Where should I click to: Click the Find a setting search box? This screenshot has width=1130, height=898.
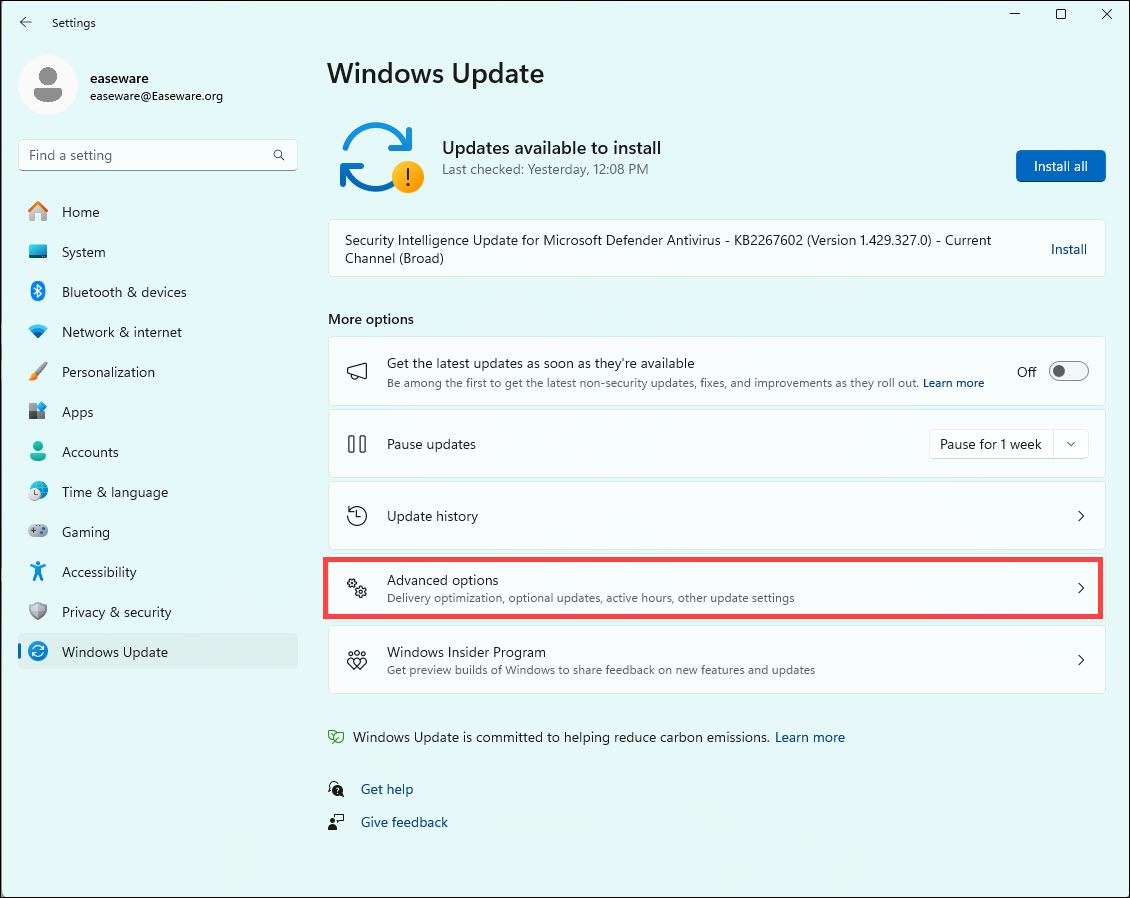click(x=158, y=155)
